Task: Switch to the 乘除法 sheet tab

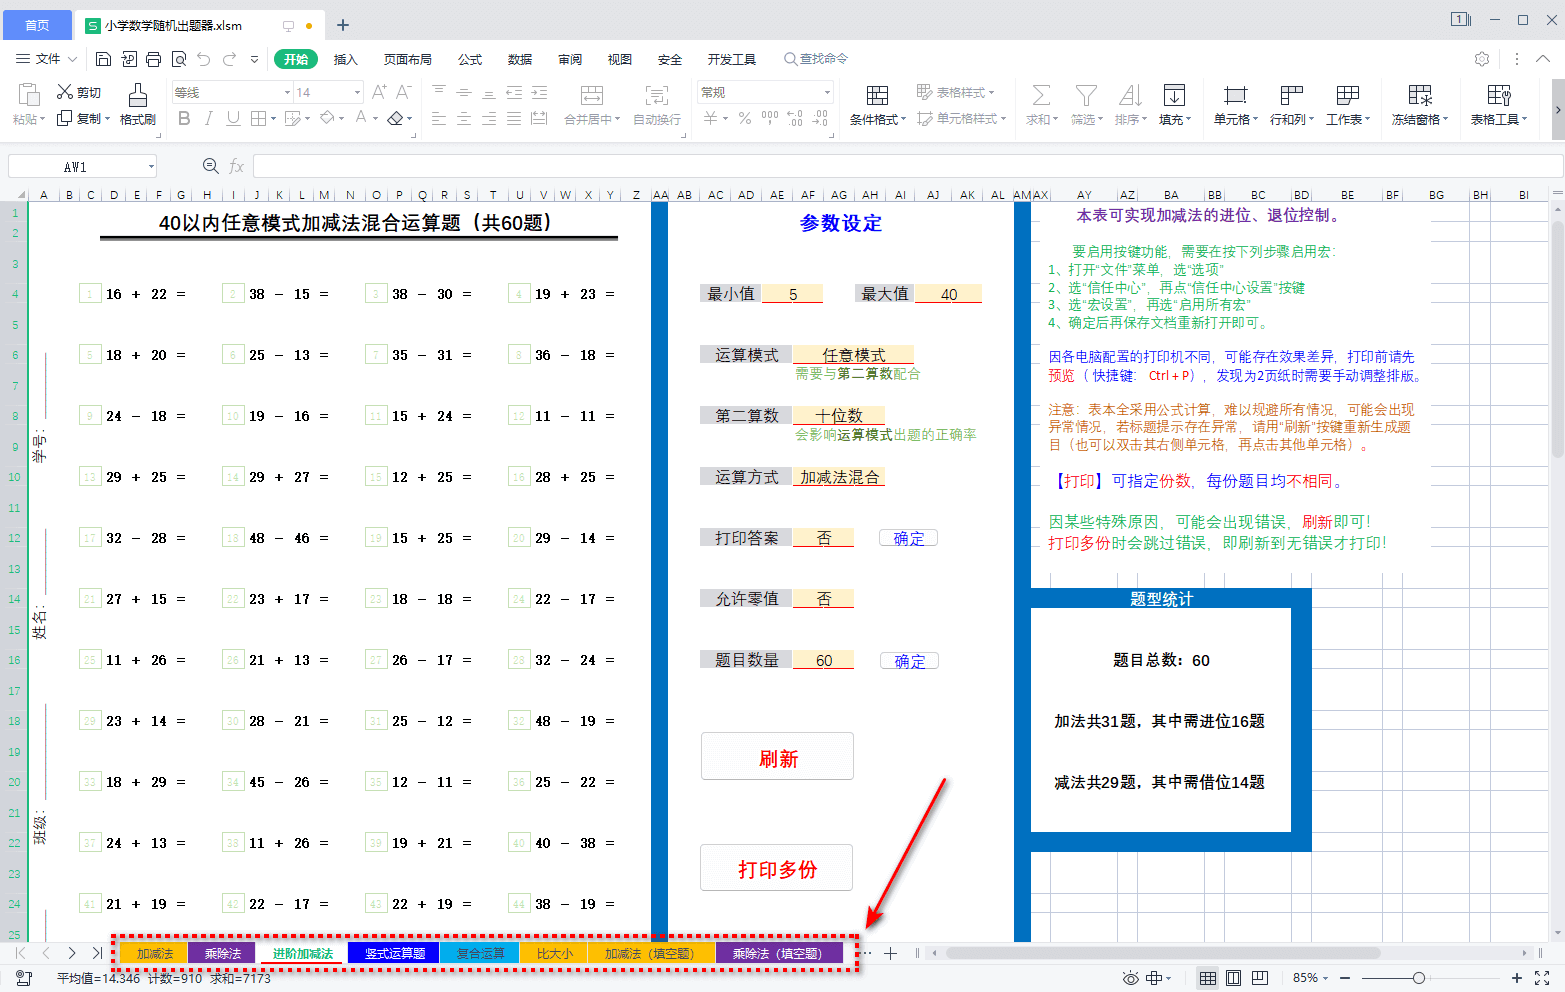Action: pos(221,953)
